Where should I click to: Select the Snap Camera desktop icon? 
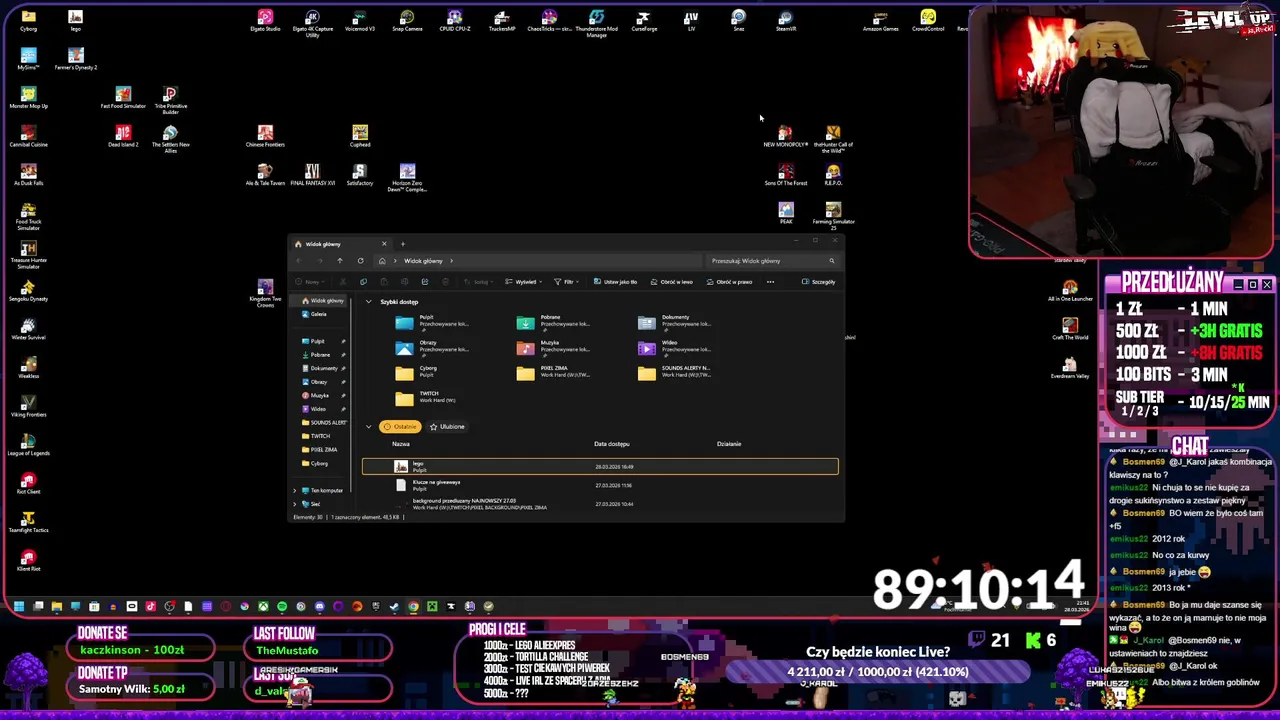click(407, 20)
